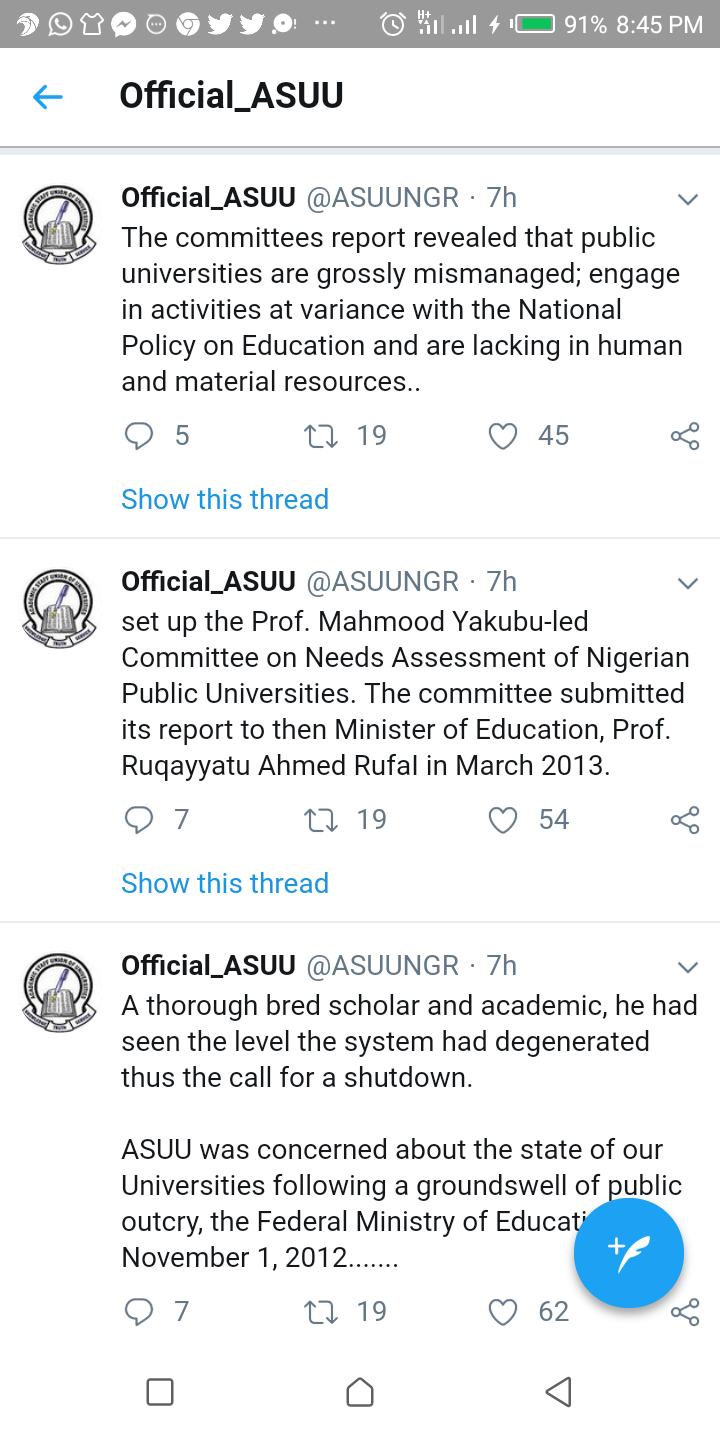This screenshot has width=720, height=1440.
Task: Open options chevron on Mahmood Yakubu tweet
Action: pos(687,583)
